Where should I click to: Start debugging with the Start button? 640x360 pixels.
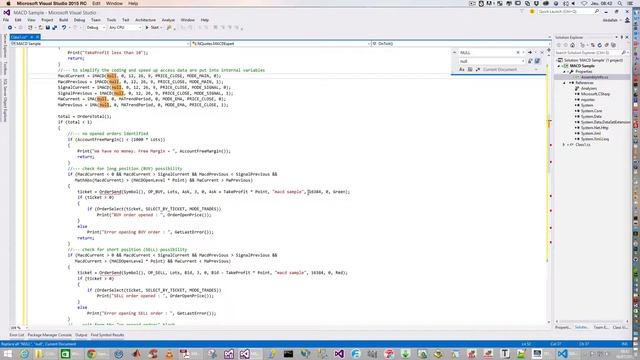click(x=152, y=27)
